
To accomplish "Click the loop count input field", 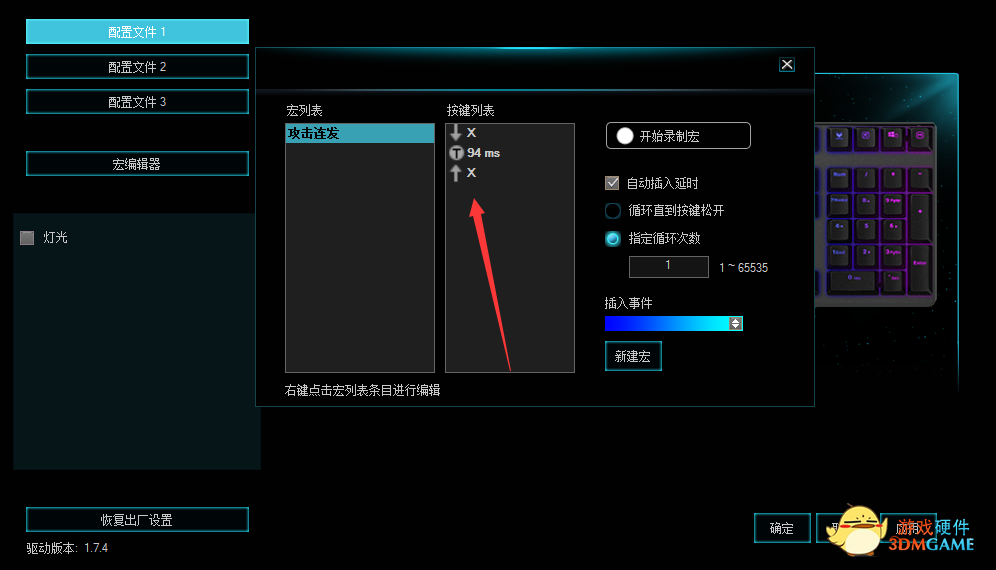I will [668, 267].
